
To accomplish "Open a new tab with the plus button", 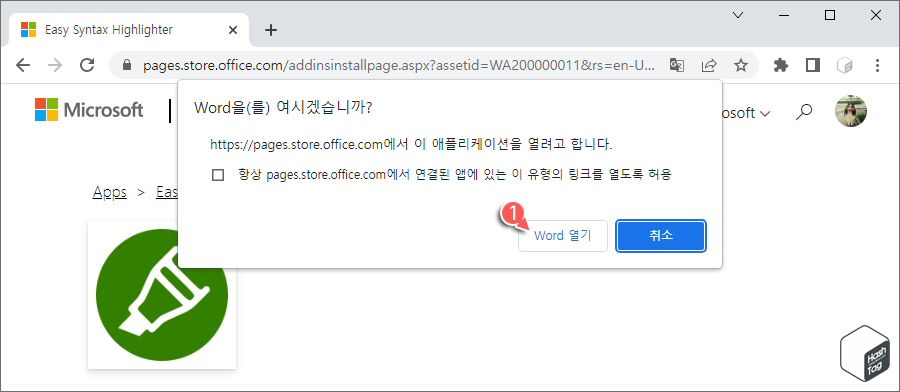I will click(x=271, y=30).
